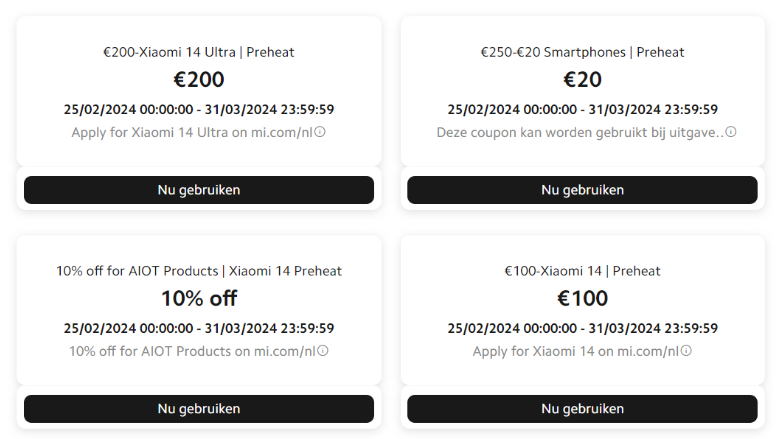Click info icon after AIOT Products description
This screenshot has width=782, height=439.
[x=323, y=351]
